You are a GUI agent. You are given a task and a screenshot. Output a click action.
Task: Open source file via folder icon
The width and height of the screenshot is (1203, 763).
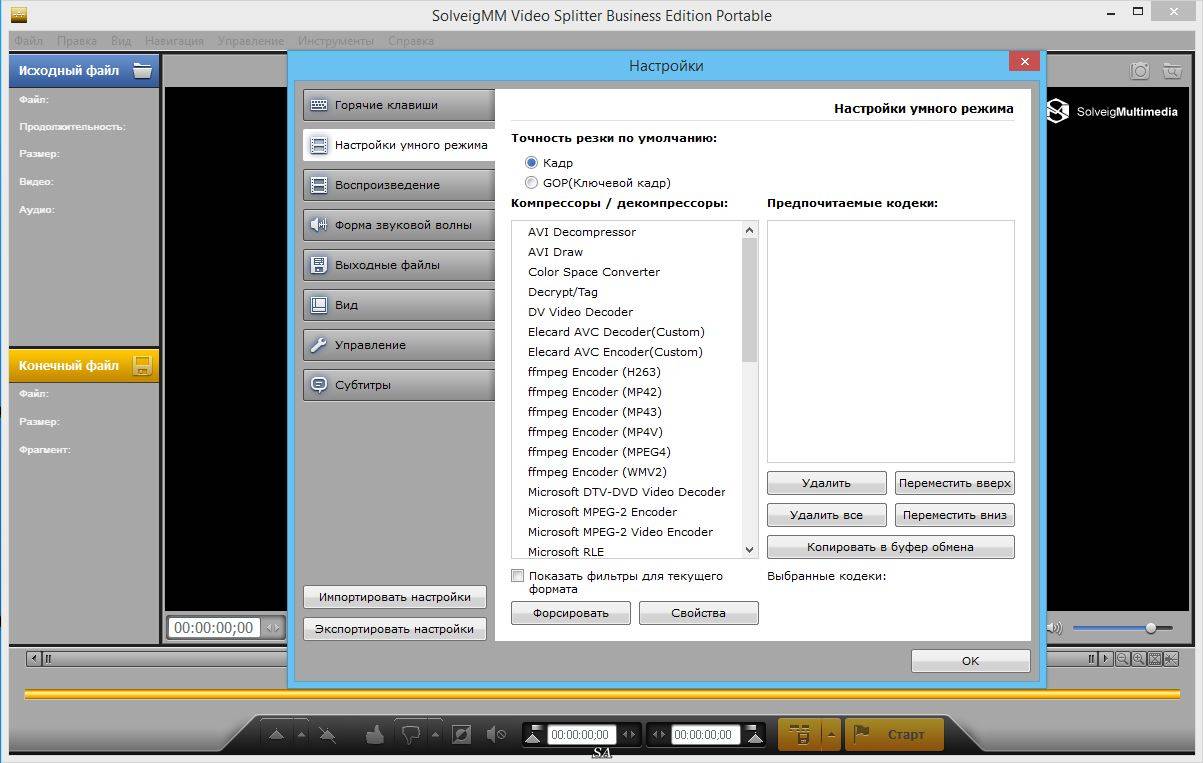pos(143,70)
